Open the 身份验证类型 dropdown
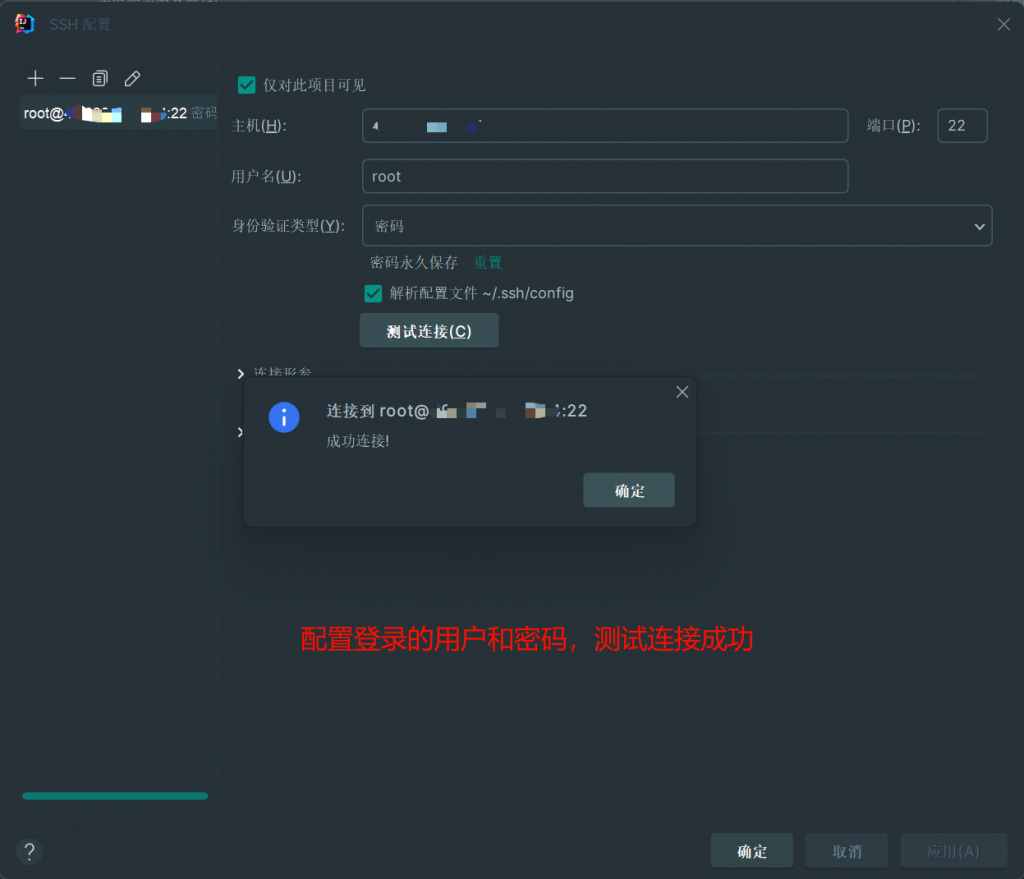Viewport: 1024px width, 879px height. 676,226
